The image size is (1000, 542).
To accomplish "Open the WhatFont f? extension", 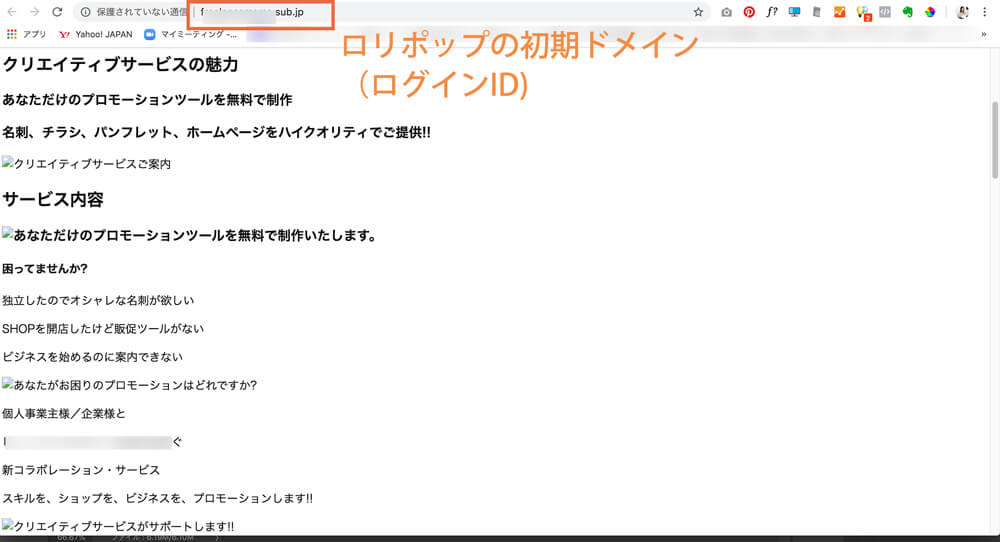I will (x=772, y=11).
